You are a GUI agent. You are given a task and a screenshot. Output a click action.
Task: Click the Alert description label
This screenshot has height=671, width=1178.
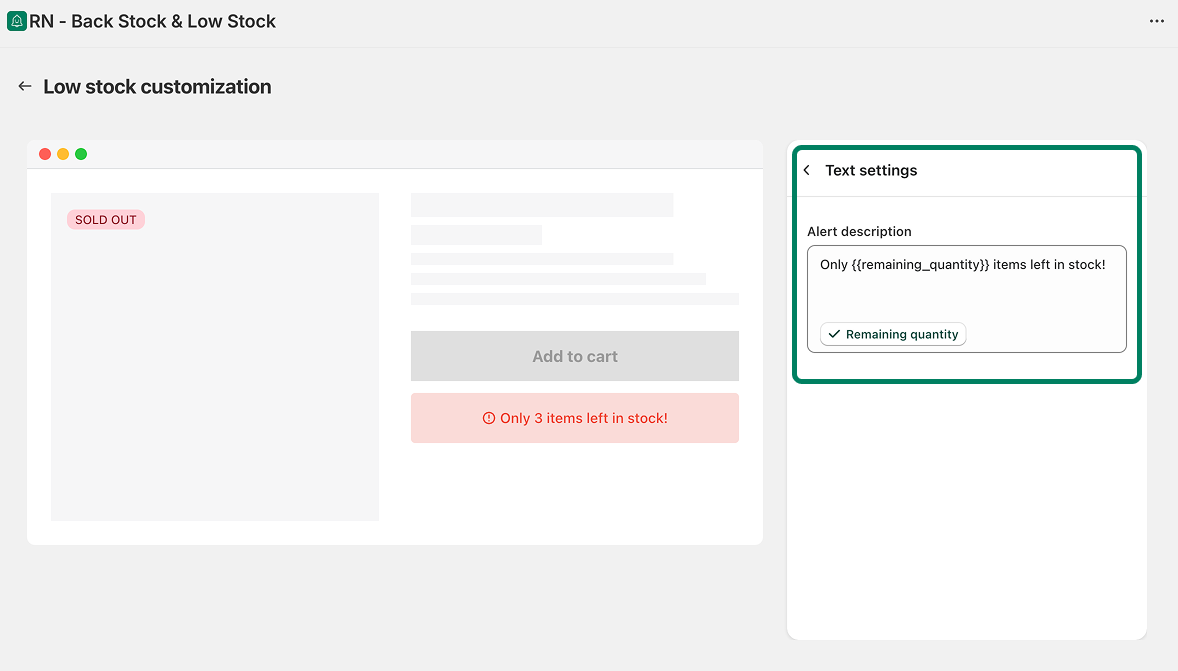tap(859, 231)
